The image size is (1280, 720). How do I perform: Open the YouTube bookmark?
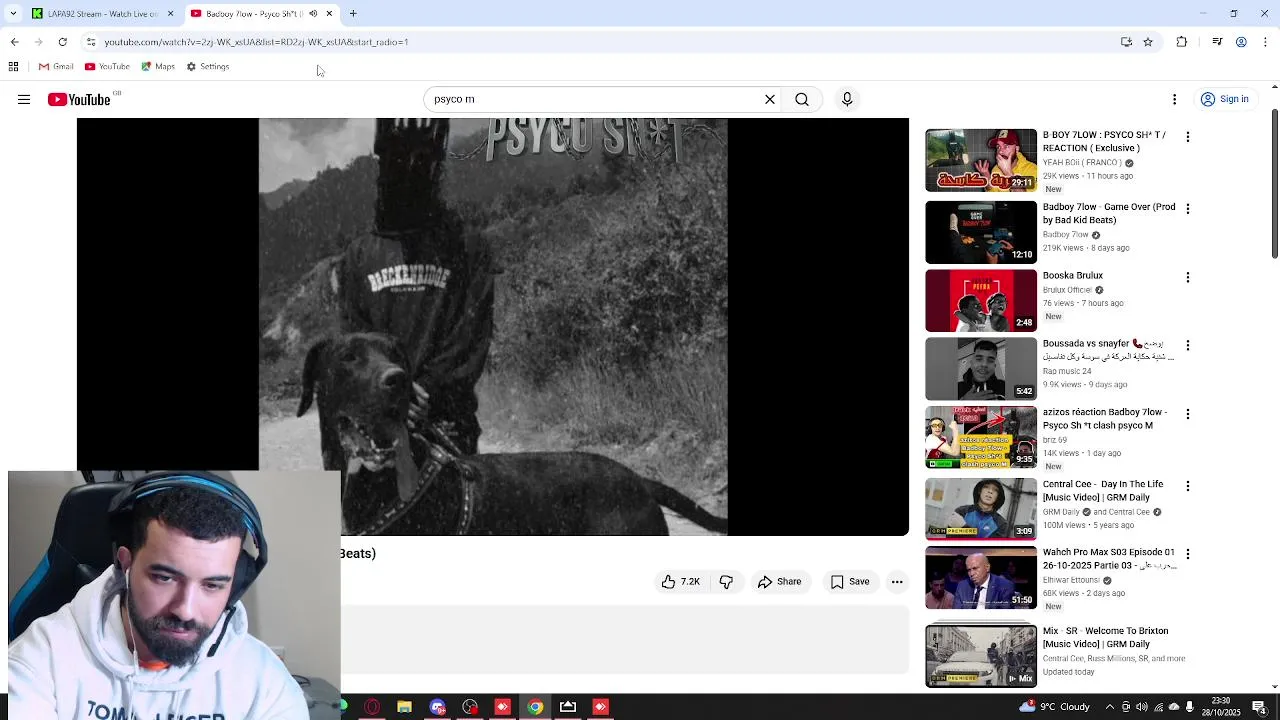[x=107, y=67]
